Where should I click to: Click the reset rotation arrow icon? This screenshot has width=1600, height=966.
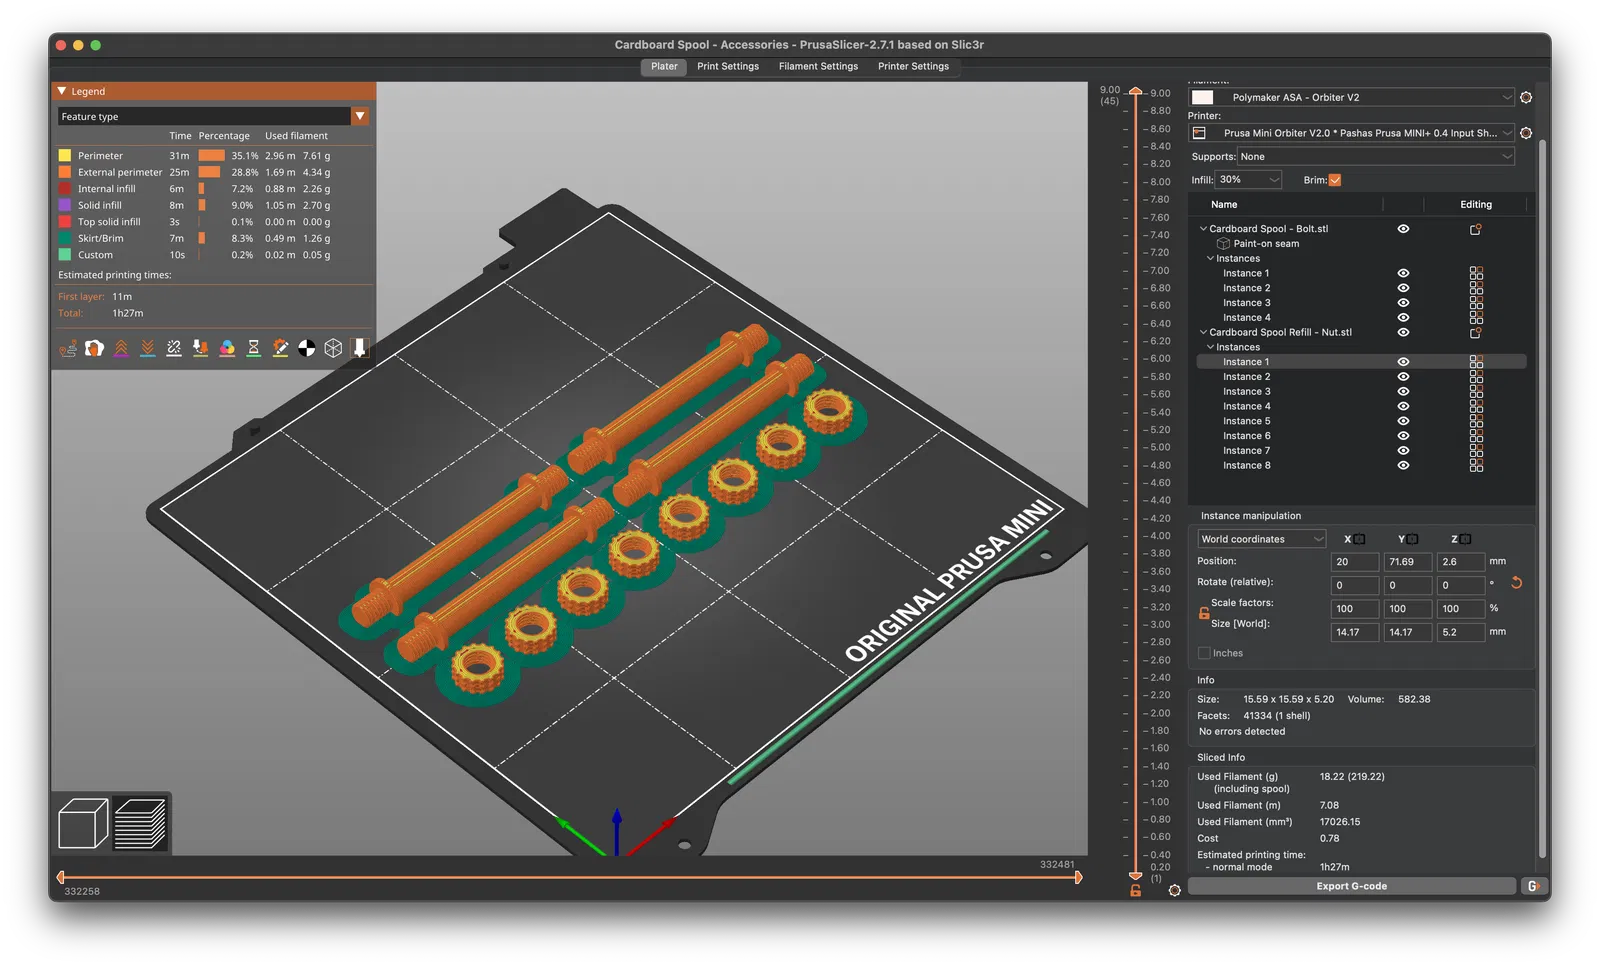coord(1516,583)
